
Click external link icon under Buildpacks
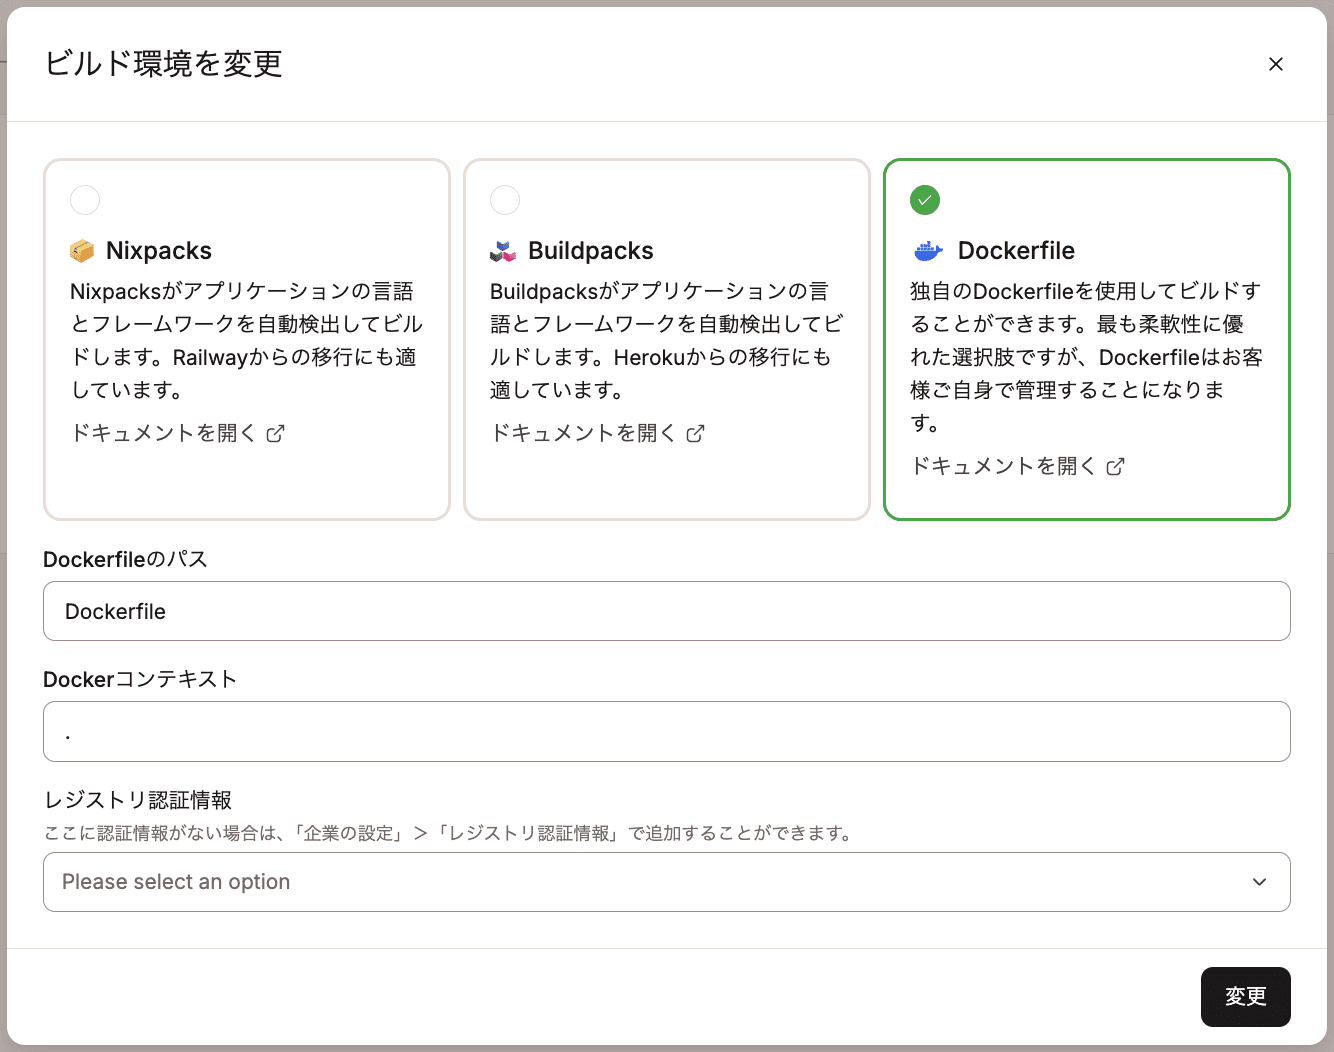point(696,433)
